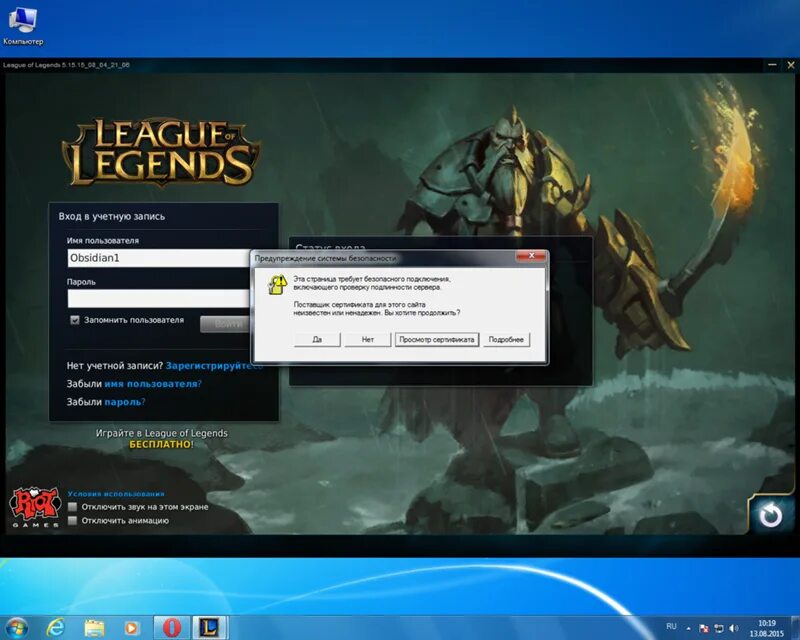The image size is (800, 640).
Task: Open the Computer desktop icon
Action: point(23,26)
